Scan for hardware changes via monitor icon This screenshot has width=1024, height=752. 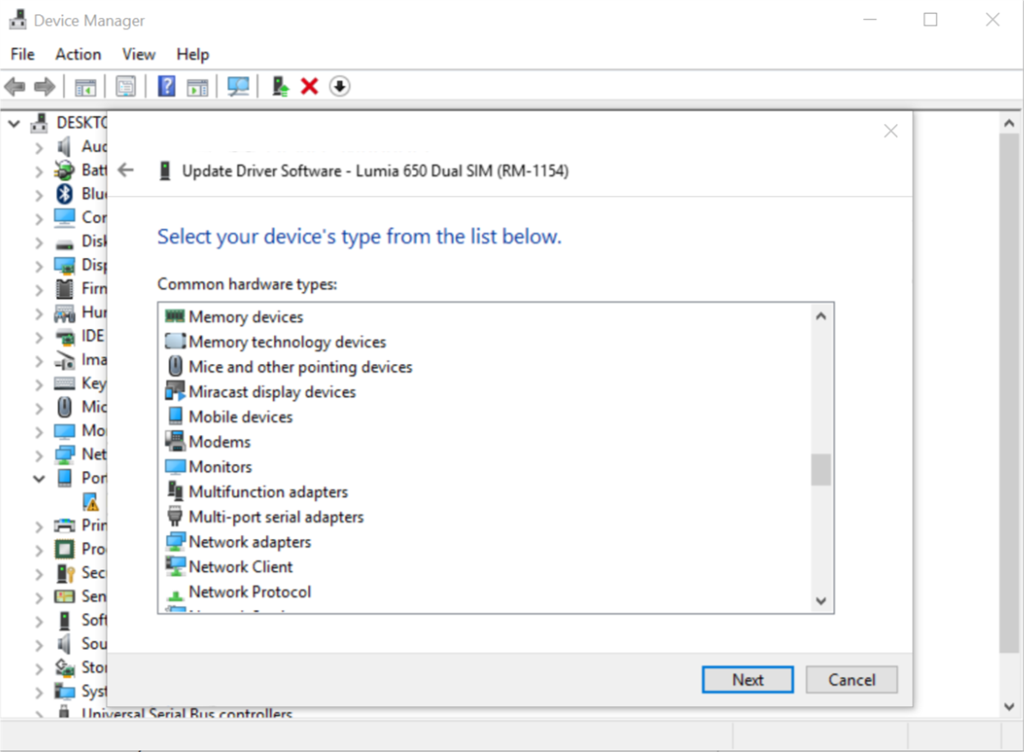(x=238, y=86)
